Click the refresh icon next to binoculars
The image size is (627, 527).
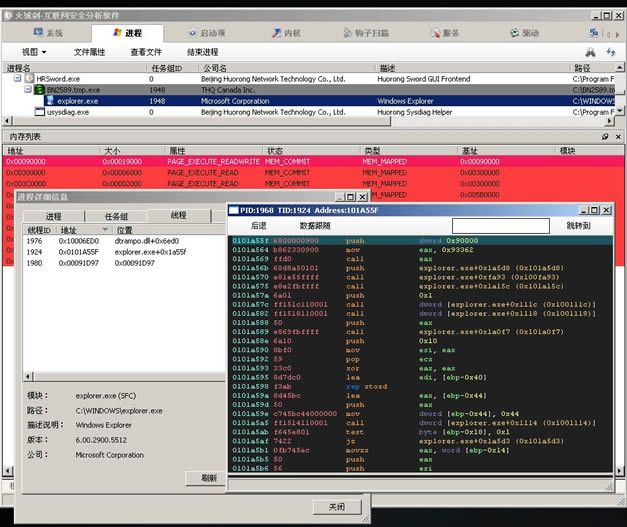coord(611,51)
